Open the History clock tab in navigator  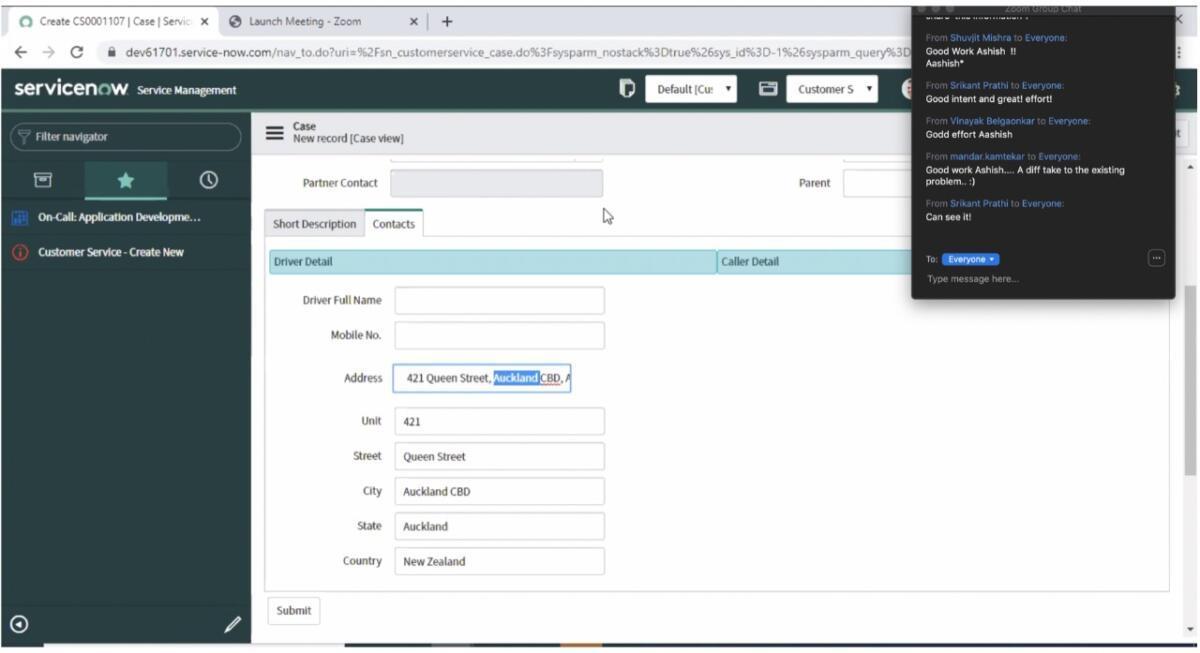point(208,180)
